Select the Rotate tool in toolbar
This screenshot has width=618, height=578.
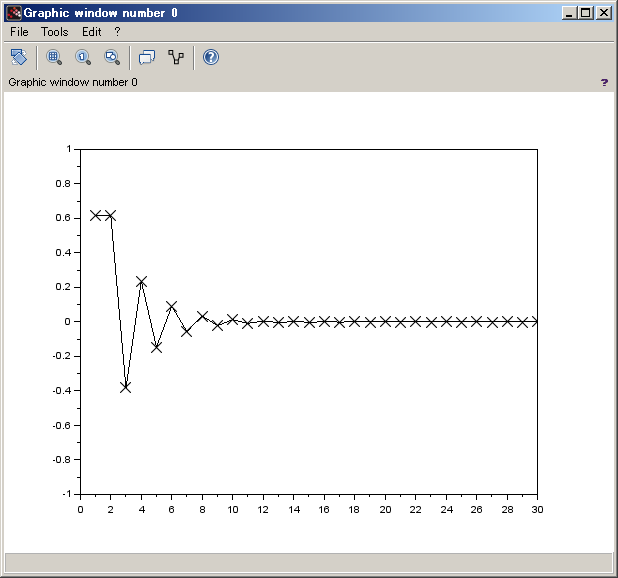point(19,57)
